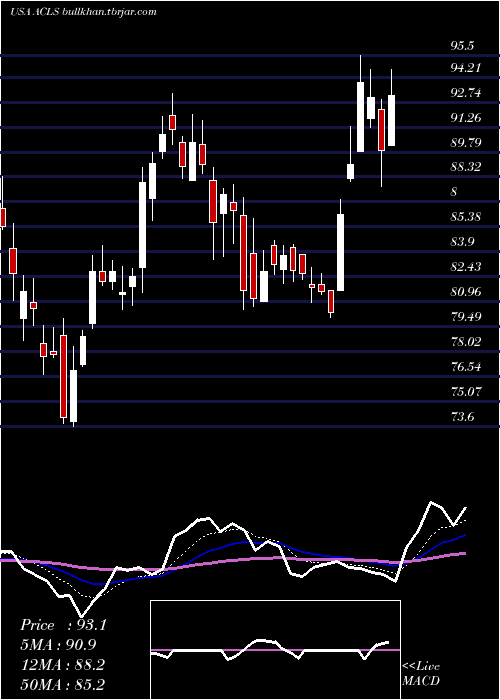Image resolution: width=500 pixels, height=700 pixels.
Task: Select the 94.21 price axis label
Action: (x=466, y=68)
